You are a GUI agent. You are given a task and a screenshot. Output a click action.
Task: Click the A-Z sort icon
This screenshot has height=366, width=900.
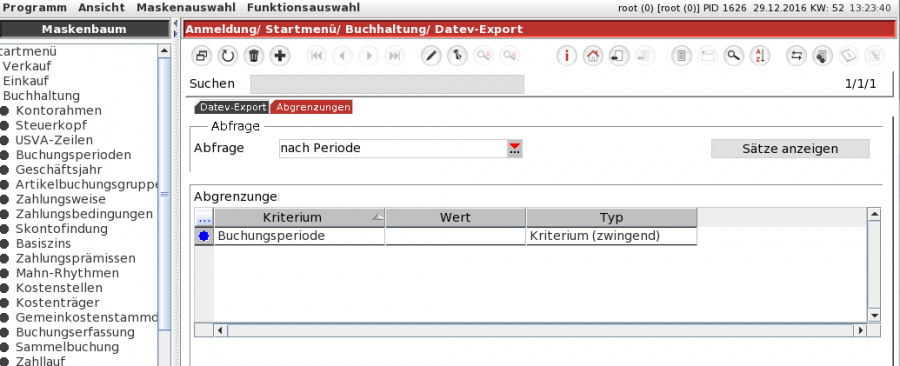(x=759, y=56)
